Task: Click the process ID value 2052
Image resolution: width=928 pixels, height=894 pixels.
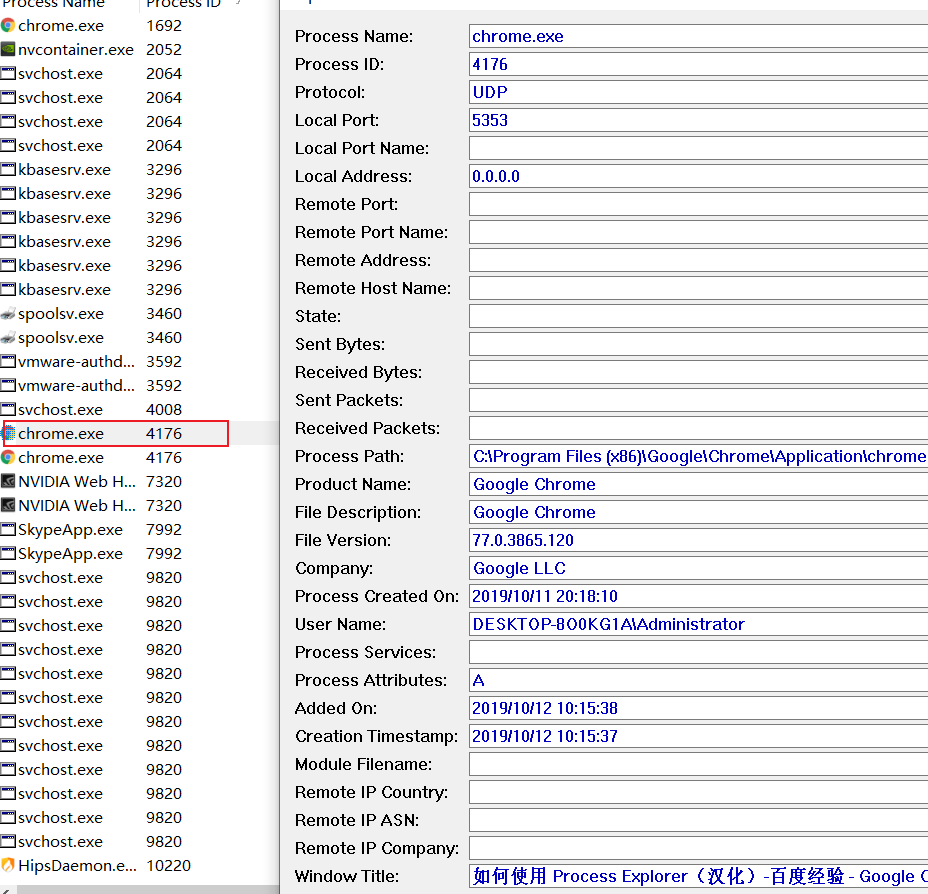Action: tap(164, 50)
